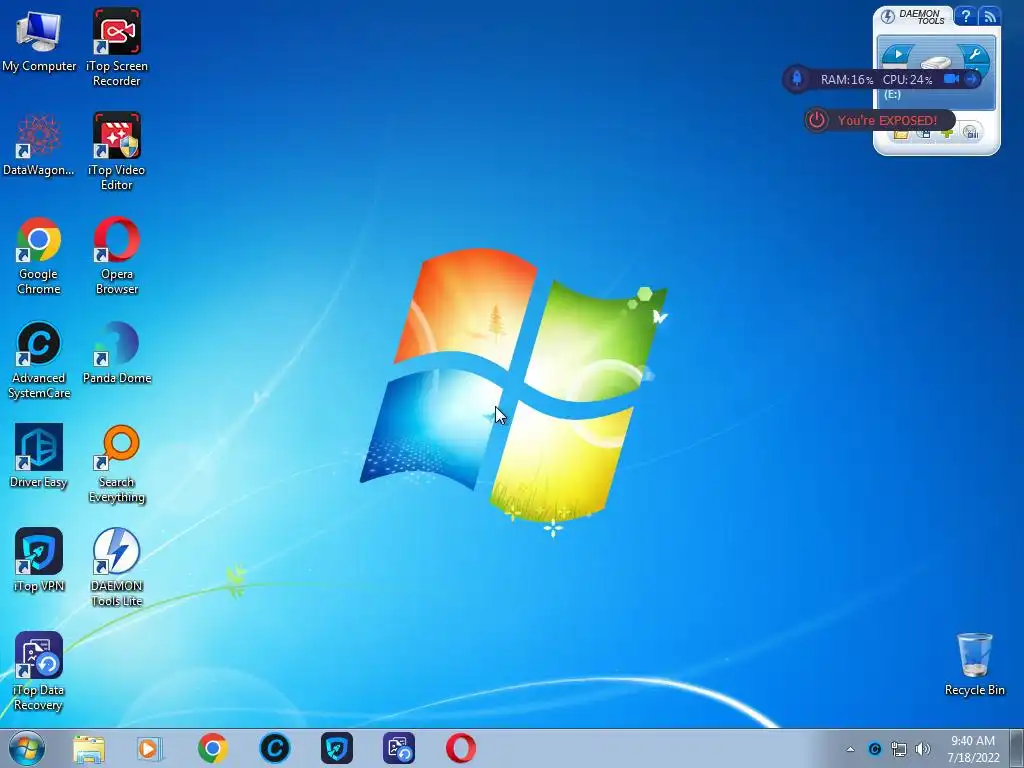Click the disc statistics icon in DAEMON Tools gadget
Screen dimensions: 1024x768
(x=971, y=133)
